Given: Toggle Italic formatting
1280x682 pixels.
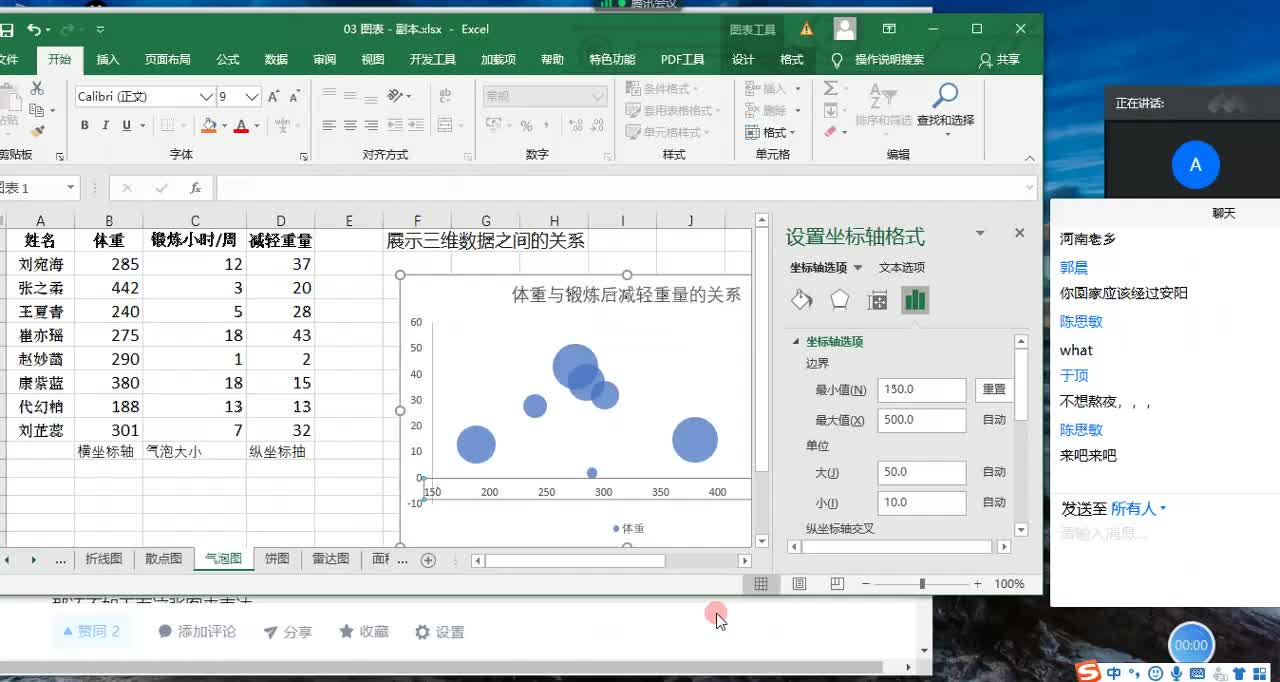Looking at the screenshot, I should click(x=106, y=125).
